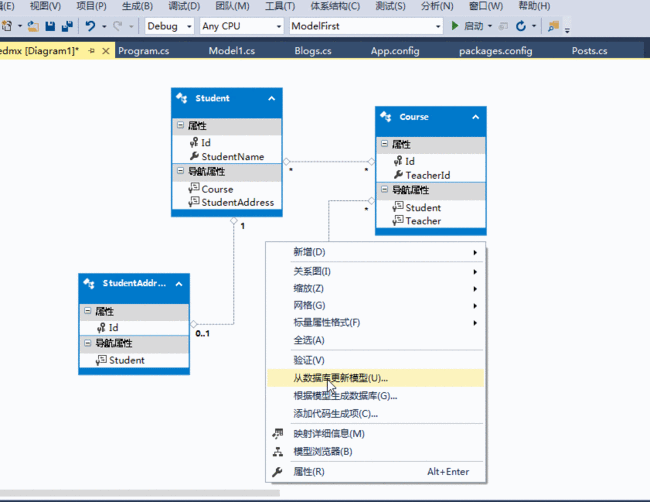650x502 pixels.
Task: Collapse the 导航属性 section in Course entity
Action: click(x=384, y=189)
